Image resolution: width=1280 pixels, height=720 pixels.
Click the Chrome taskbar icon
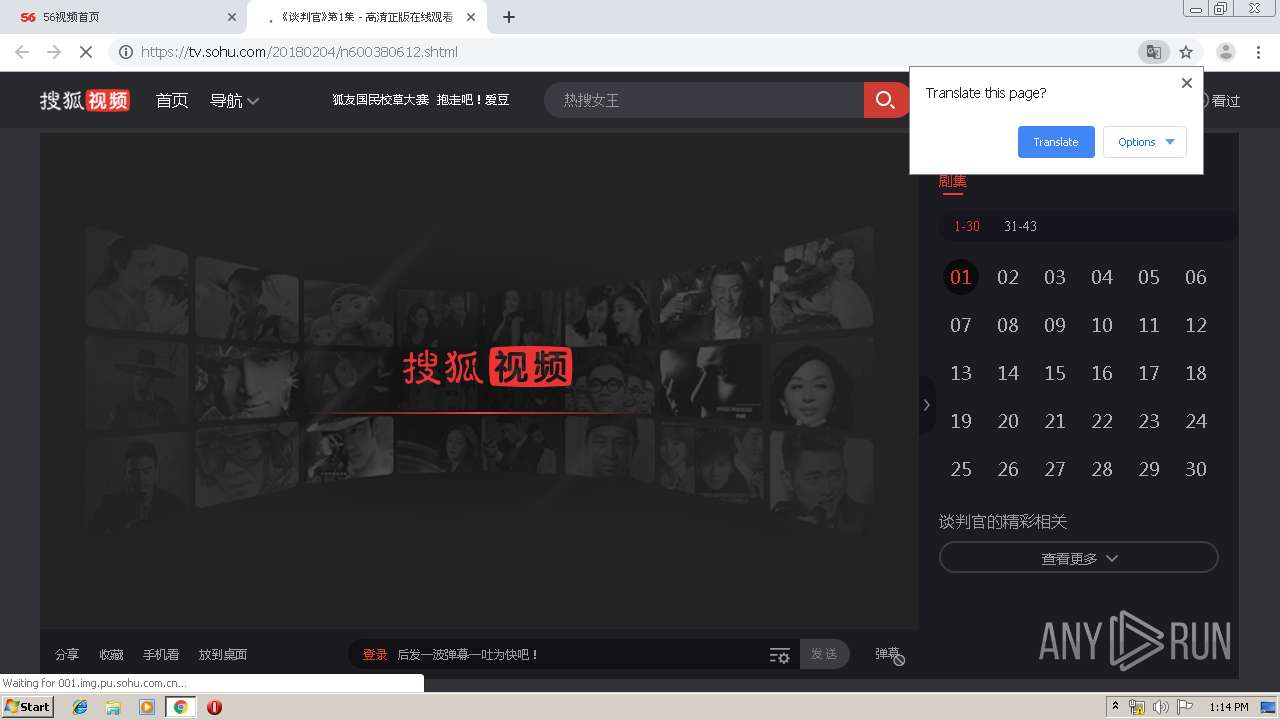pyautogui.click(x=180, y=707)
